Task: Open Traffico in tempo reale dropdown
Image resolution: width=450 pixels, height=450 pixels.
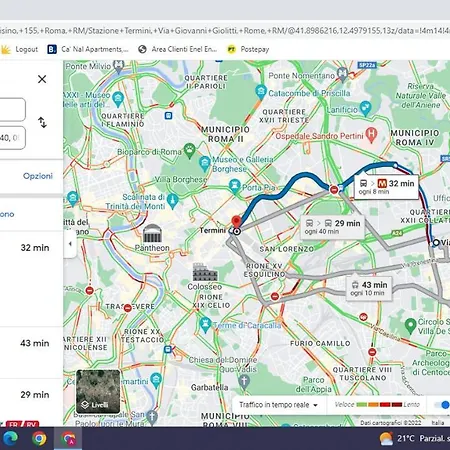Action: 278,405
